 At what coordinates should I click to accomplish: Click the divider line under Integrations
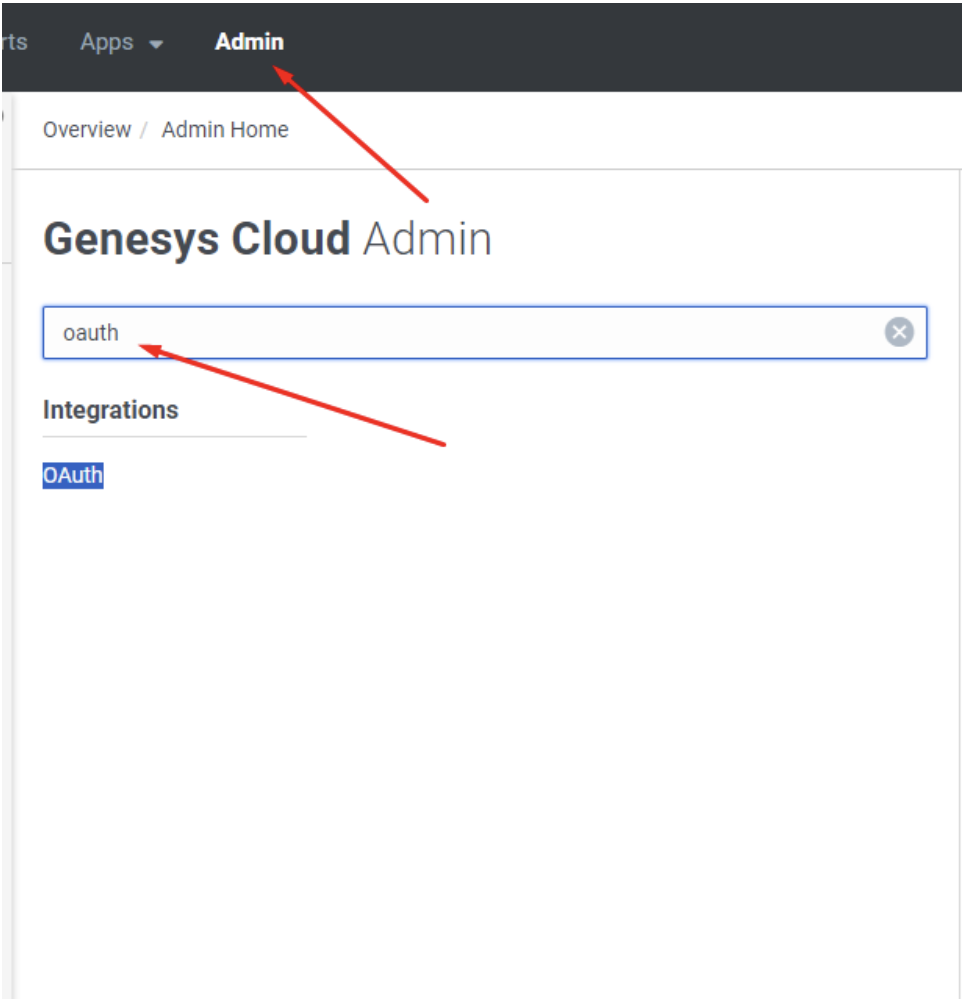coord(174,437)
